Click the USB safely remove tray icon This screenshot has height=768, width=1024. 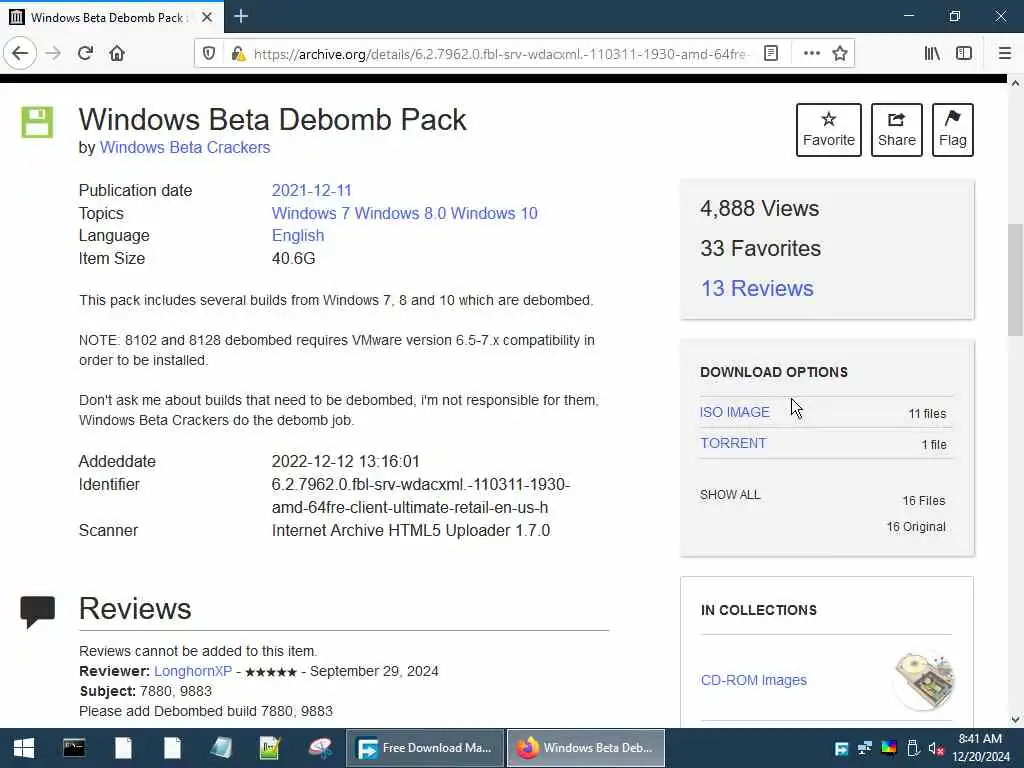tap(913, 748)
